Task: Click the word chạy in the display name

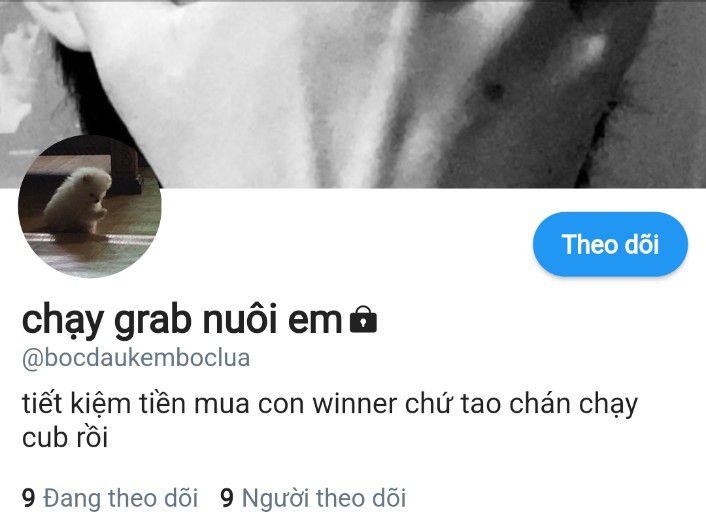Action: [63, 321]
